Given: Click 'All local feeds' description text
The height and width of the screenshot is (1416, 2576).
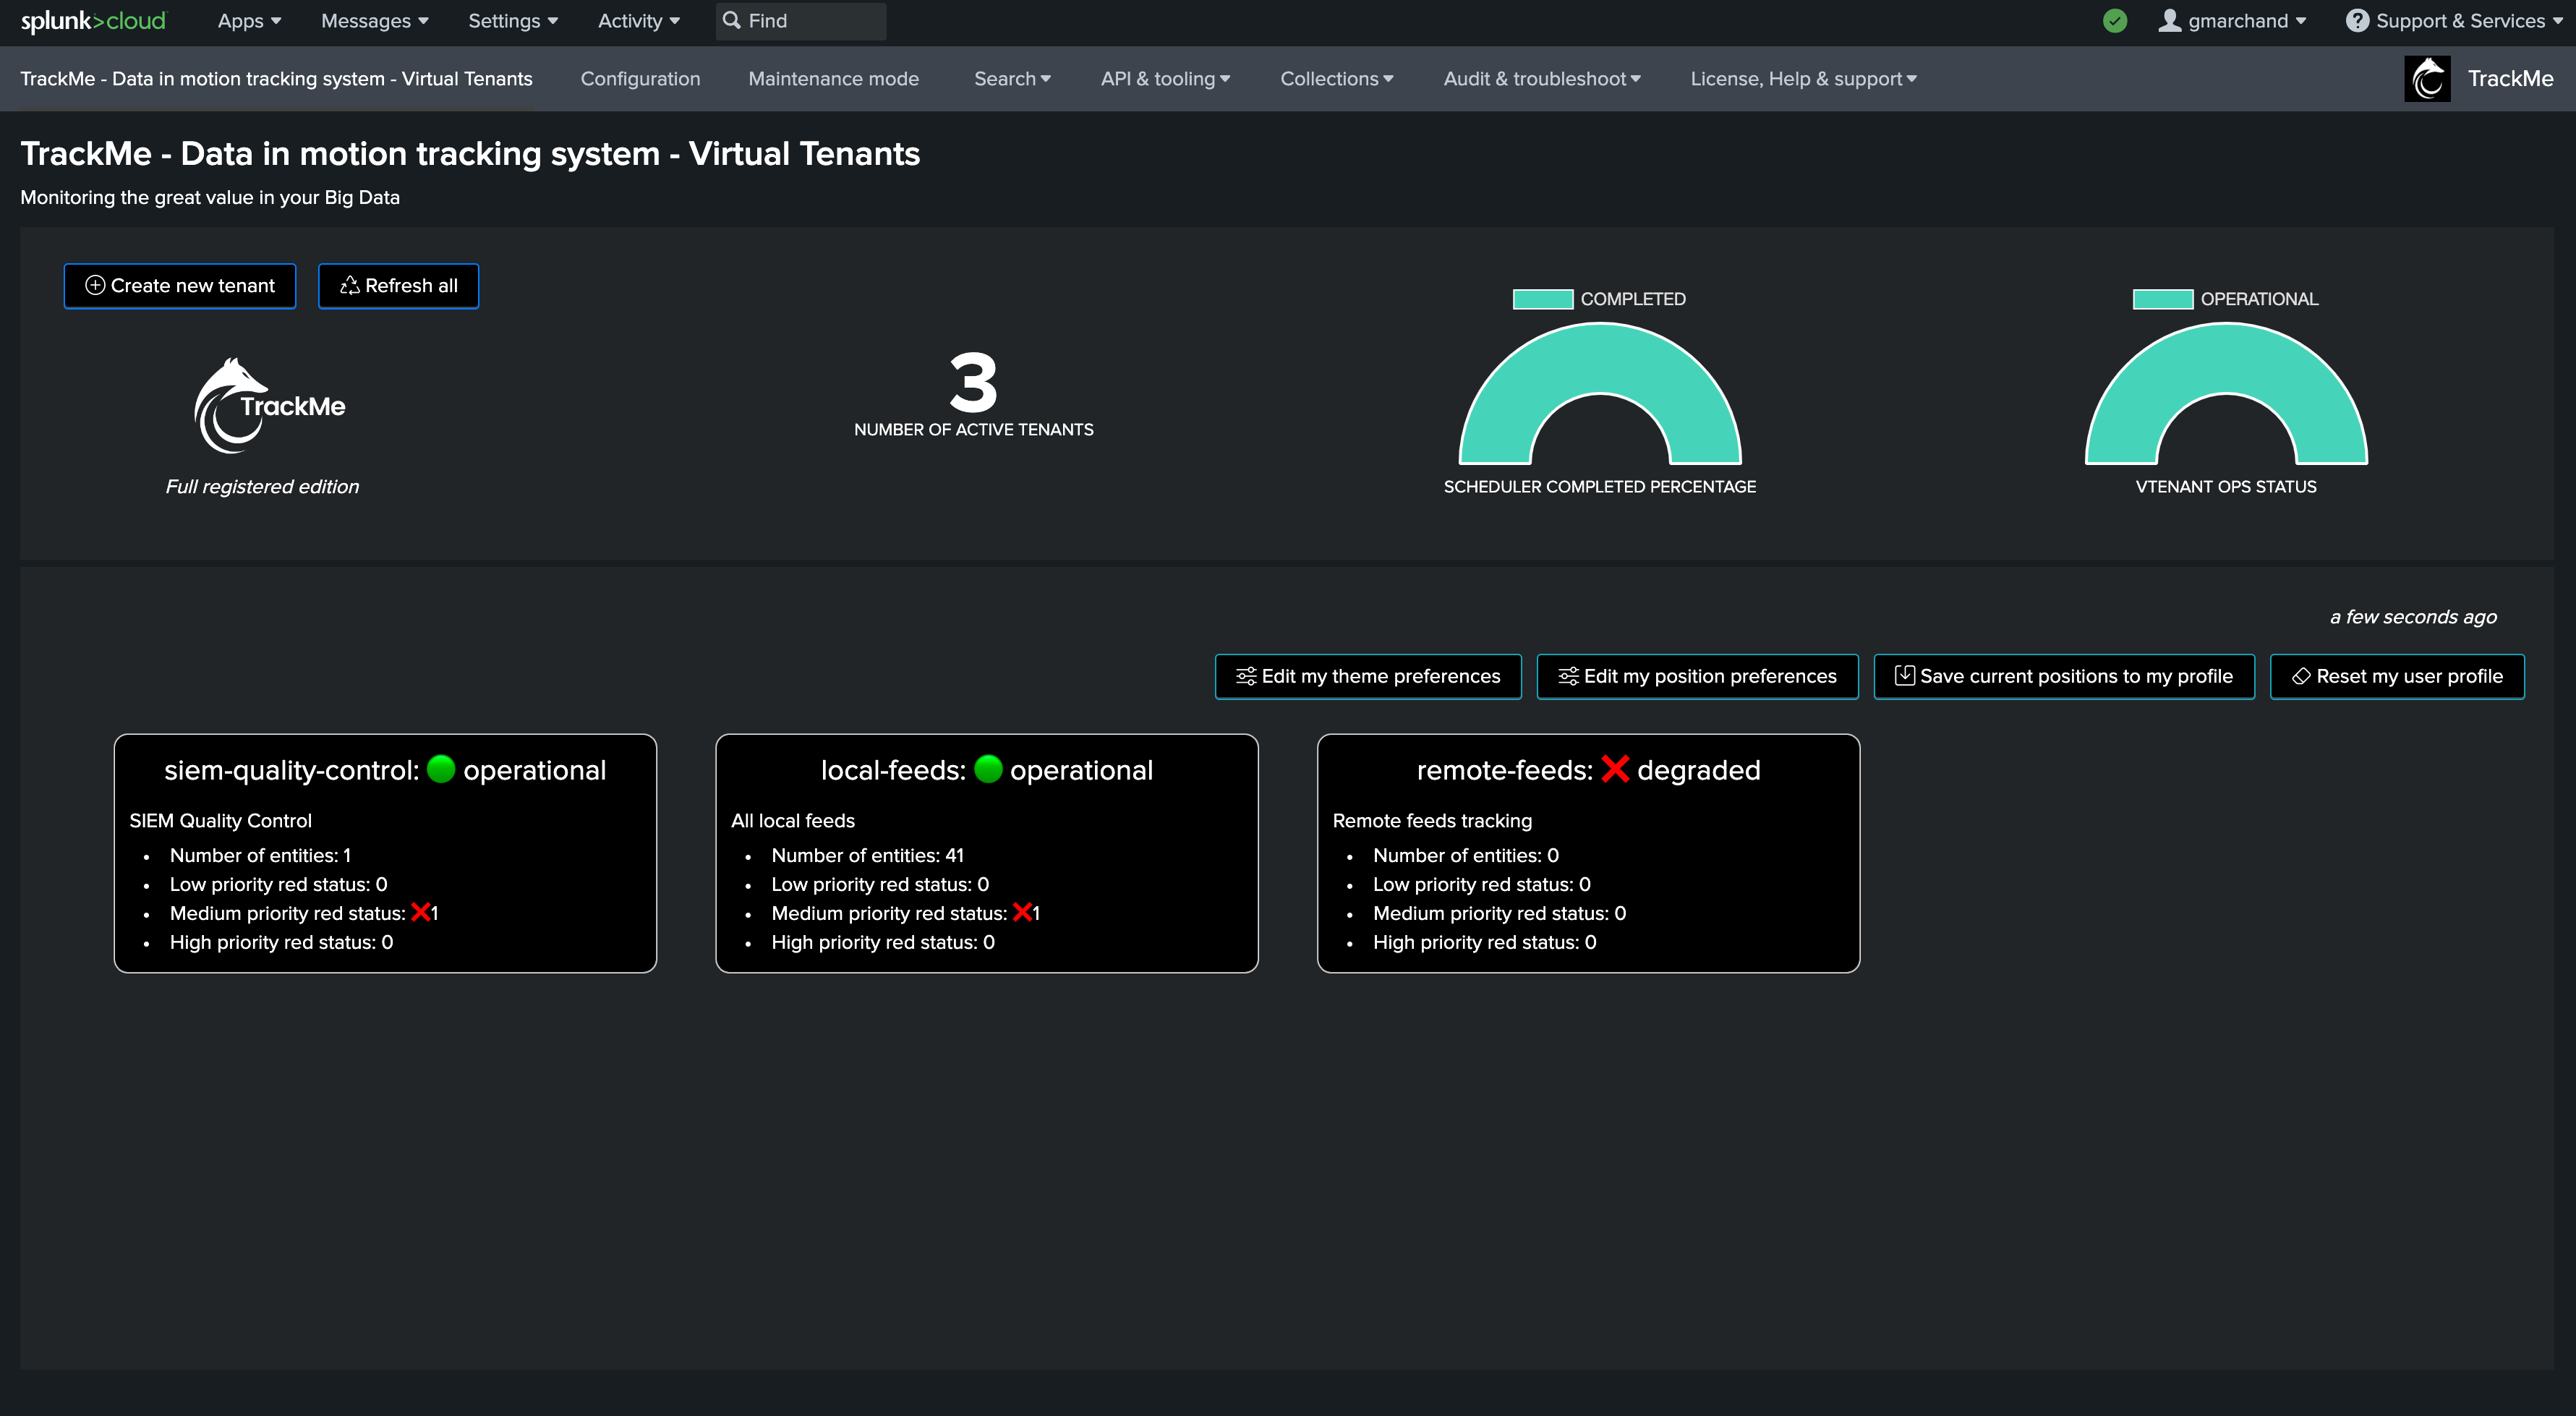Looking at the screenshot, I should [x=792, y=820].
